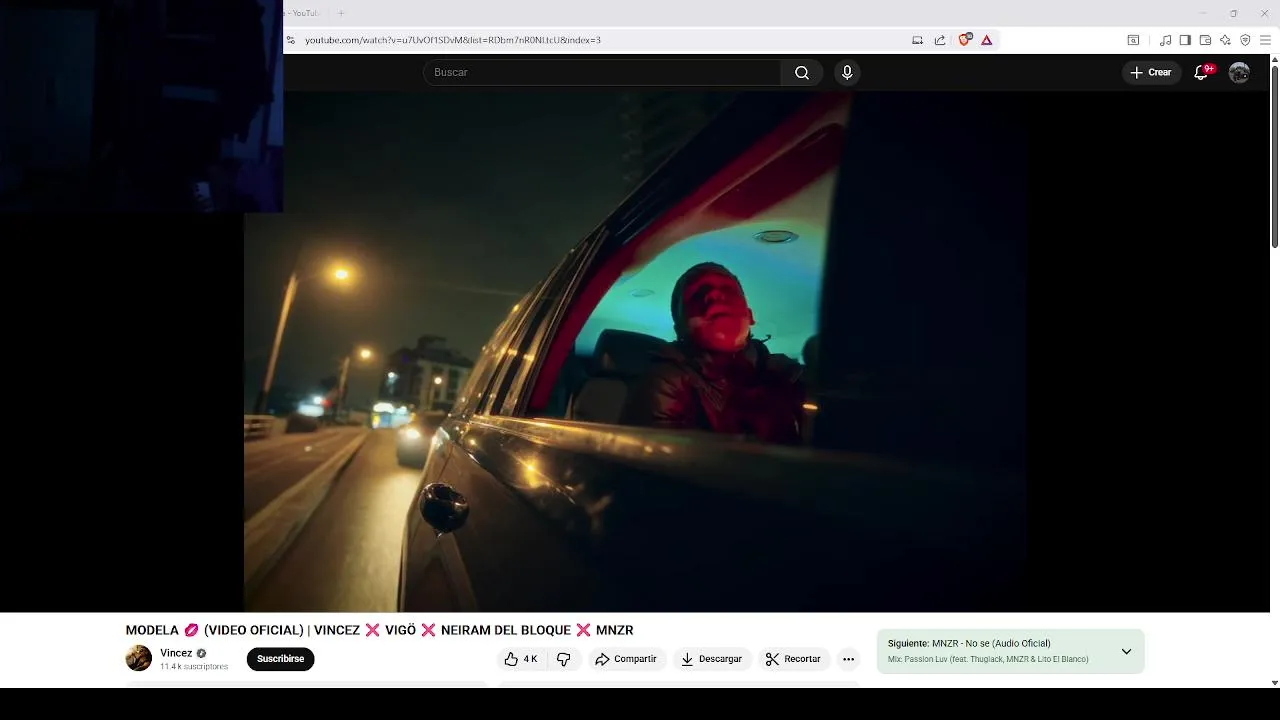Focus the Buscar search field
1280x720 pixels.
tap(602, 72)
